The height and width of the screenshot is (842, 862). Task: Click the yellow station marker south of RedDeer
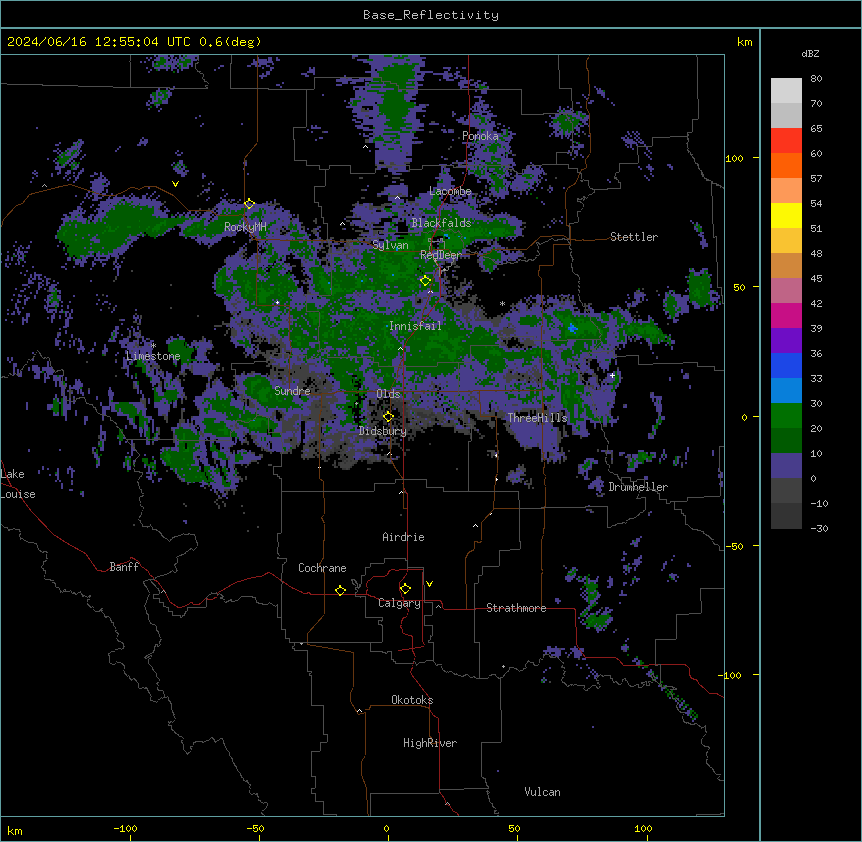(425, 281)
